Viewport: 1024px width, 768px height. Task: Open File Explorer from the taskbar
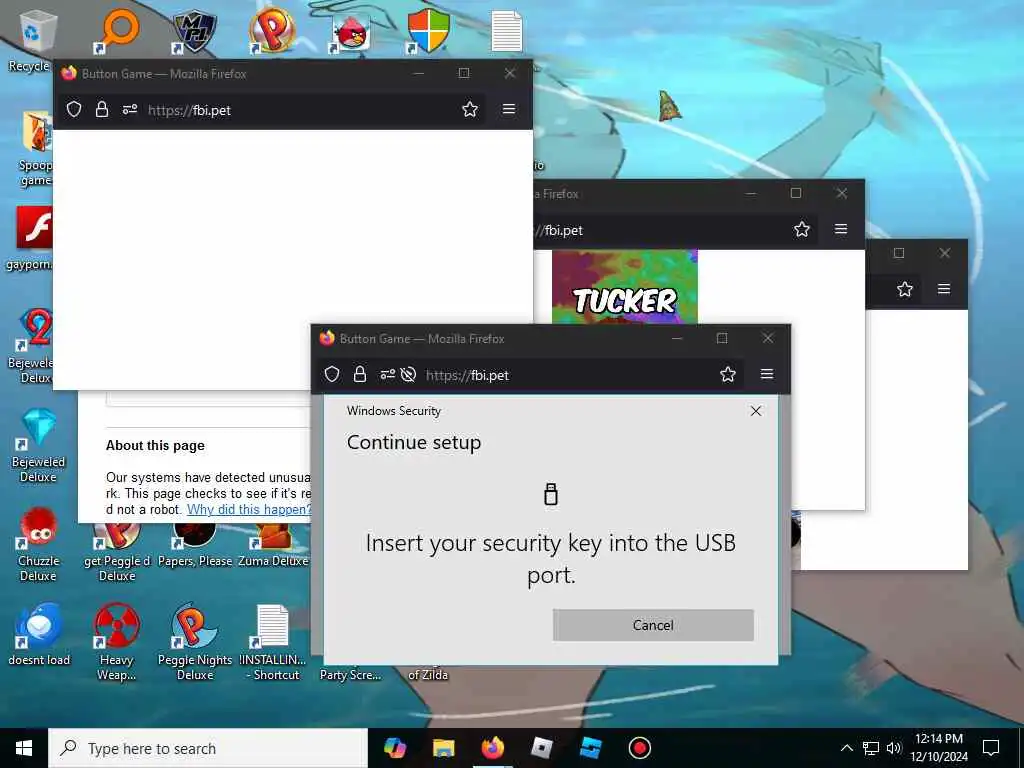(x=443, y=748)
